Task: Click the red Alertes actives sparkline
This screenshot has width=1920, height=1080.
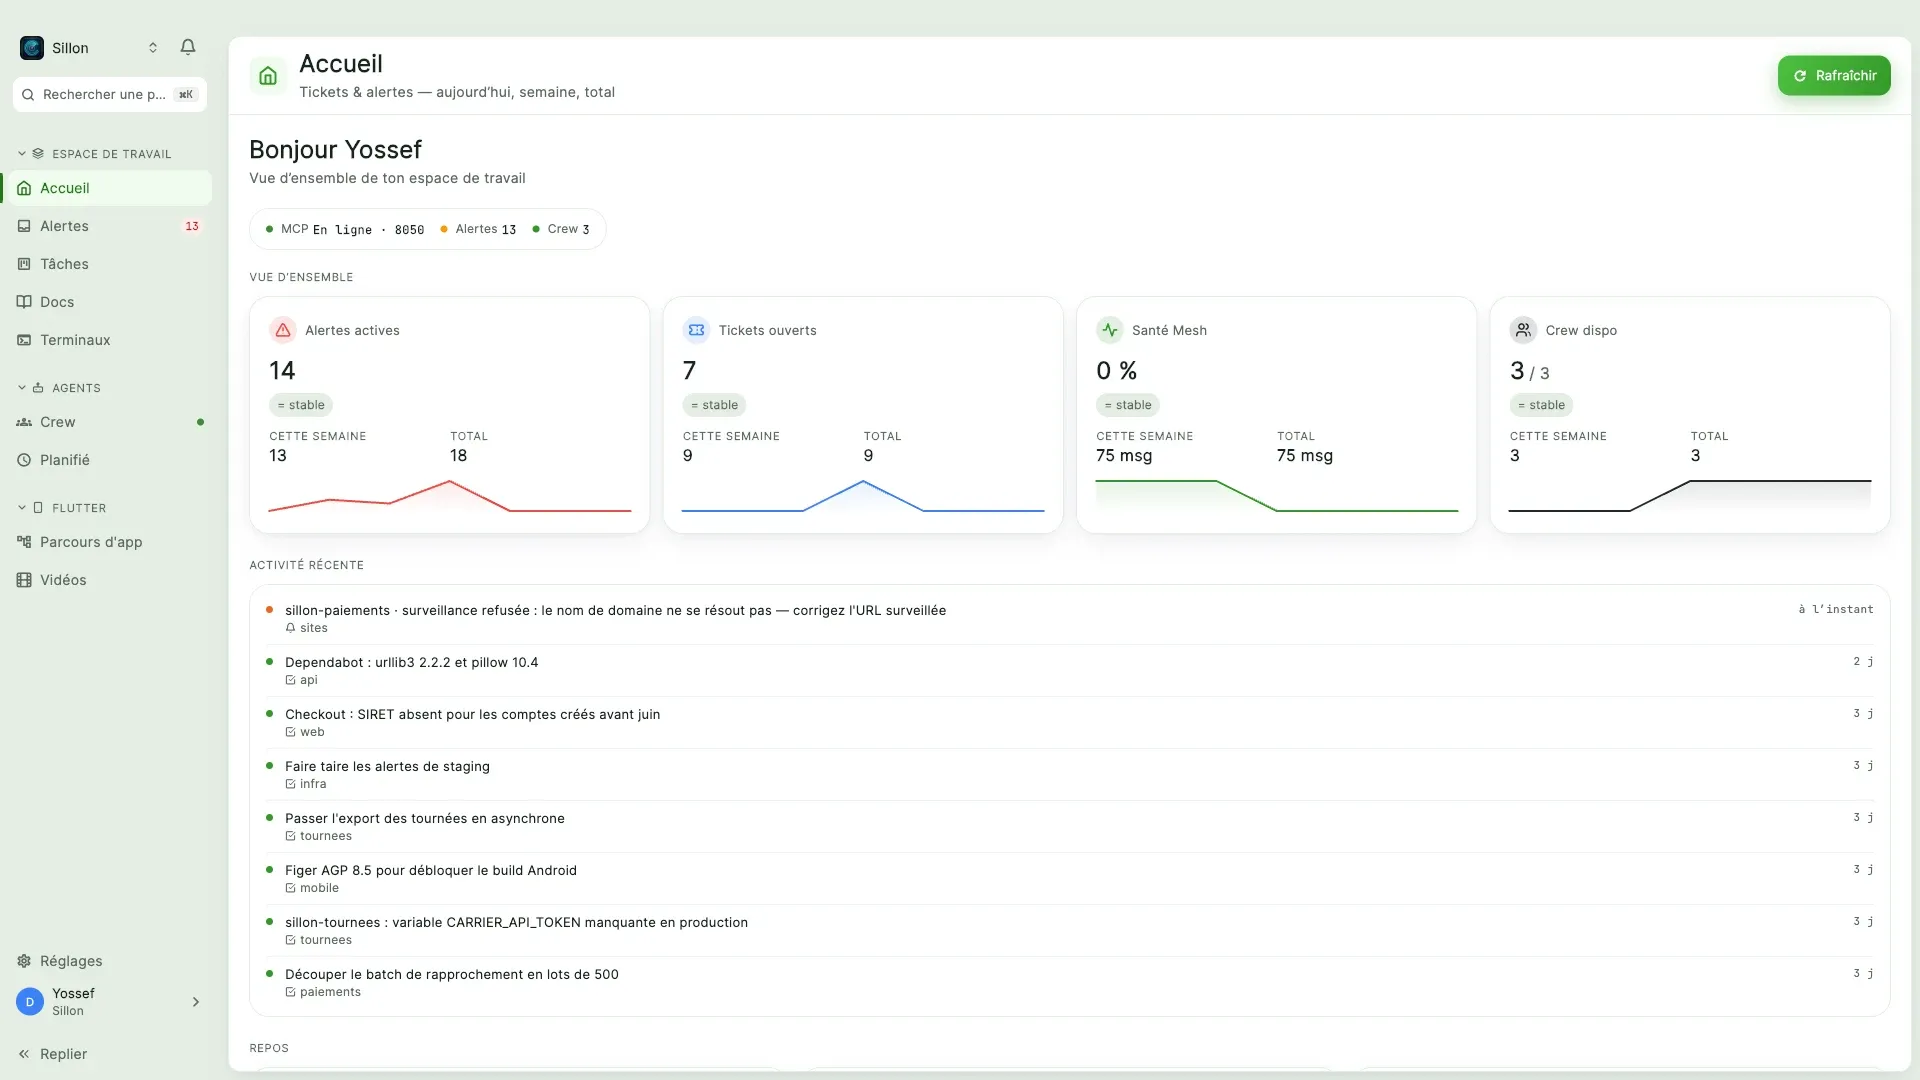Action: [450, 496]
